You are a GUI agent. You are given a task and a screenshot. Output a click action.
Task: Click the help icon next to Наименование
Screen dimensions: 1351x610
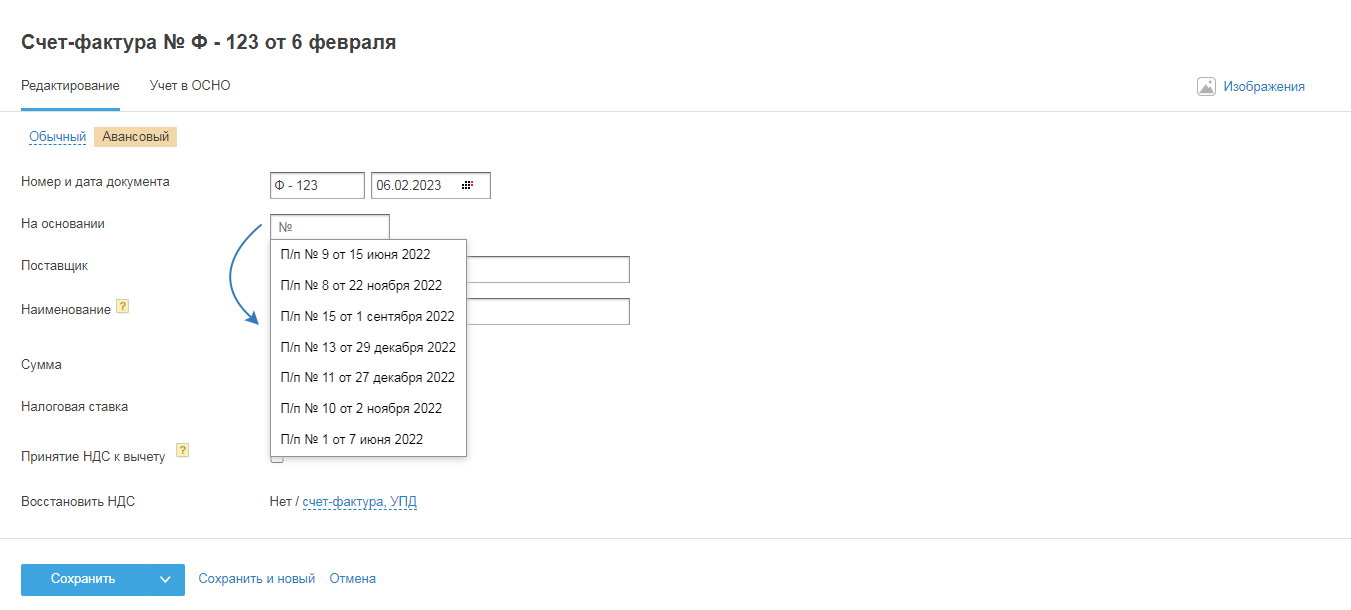point(123,306)
